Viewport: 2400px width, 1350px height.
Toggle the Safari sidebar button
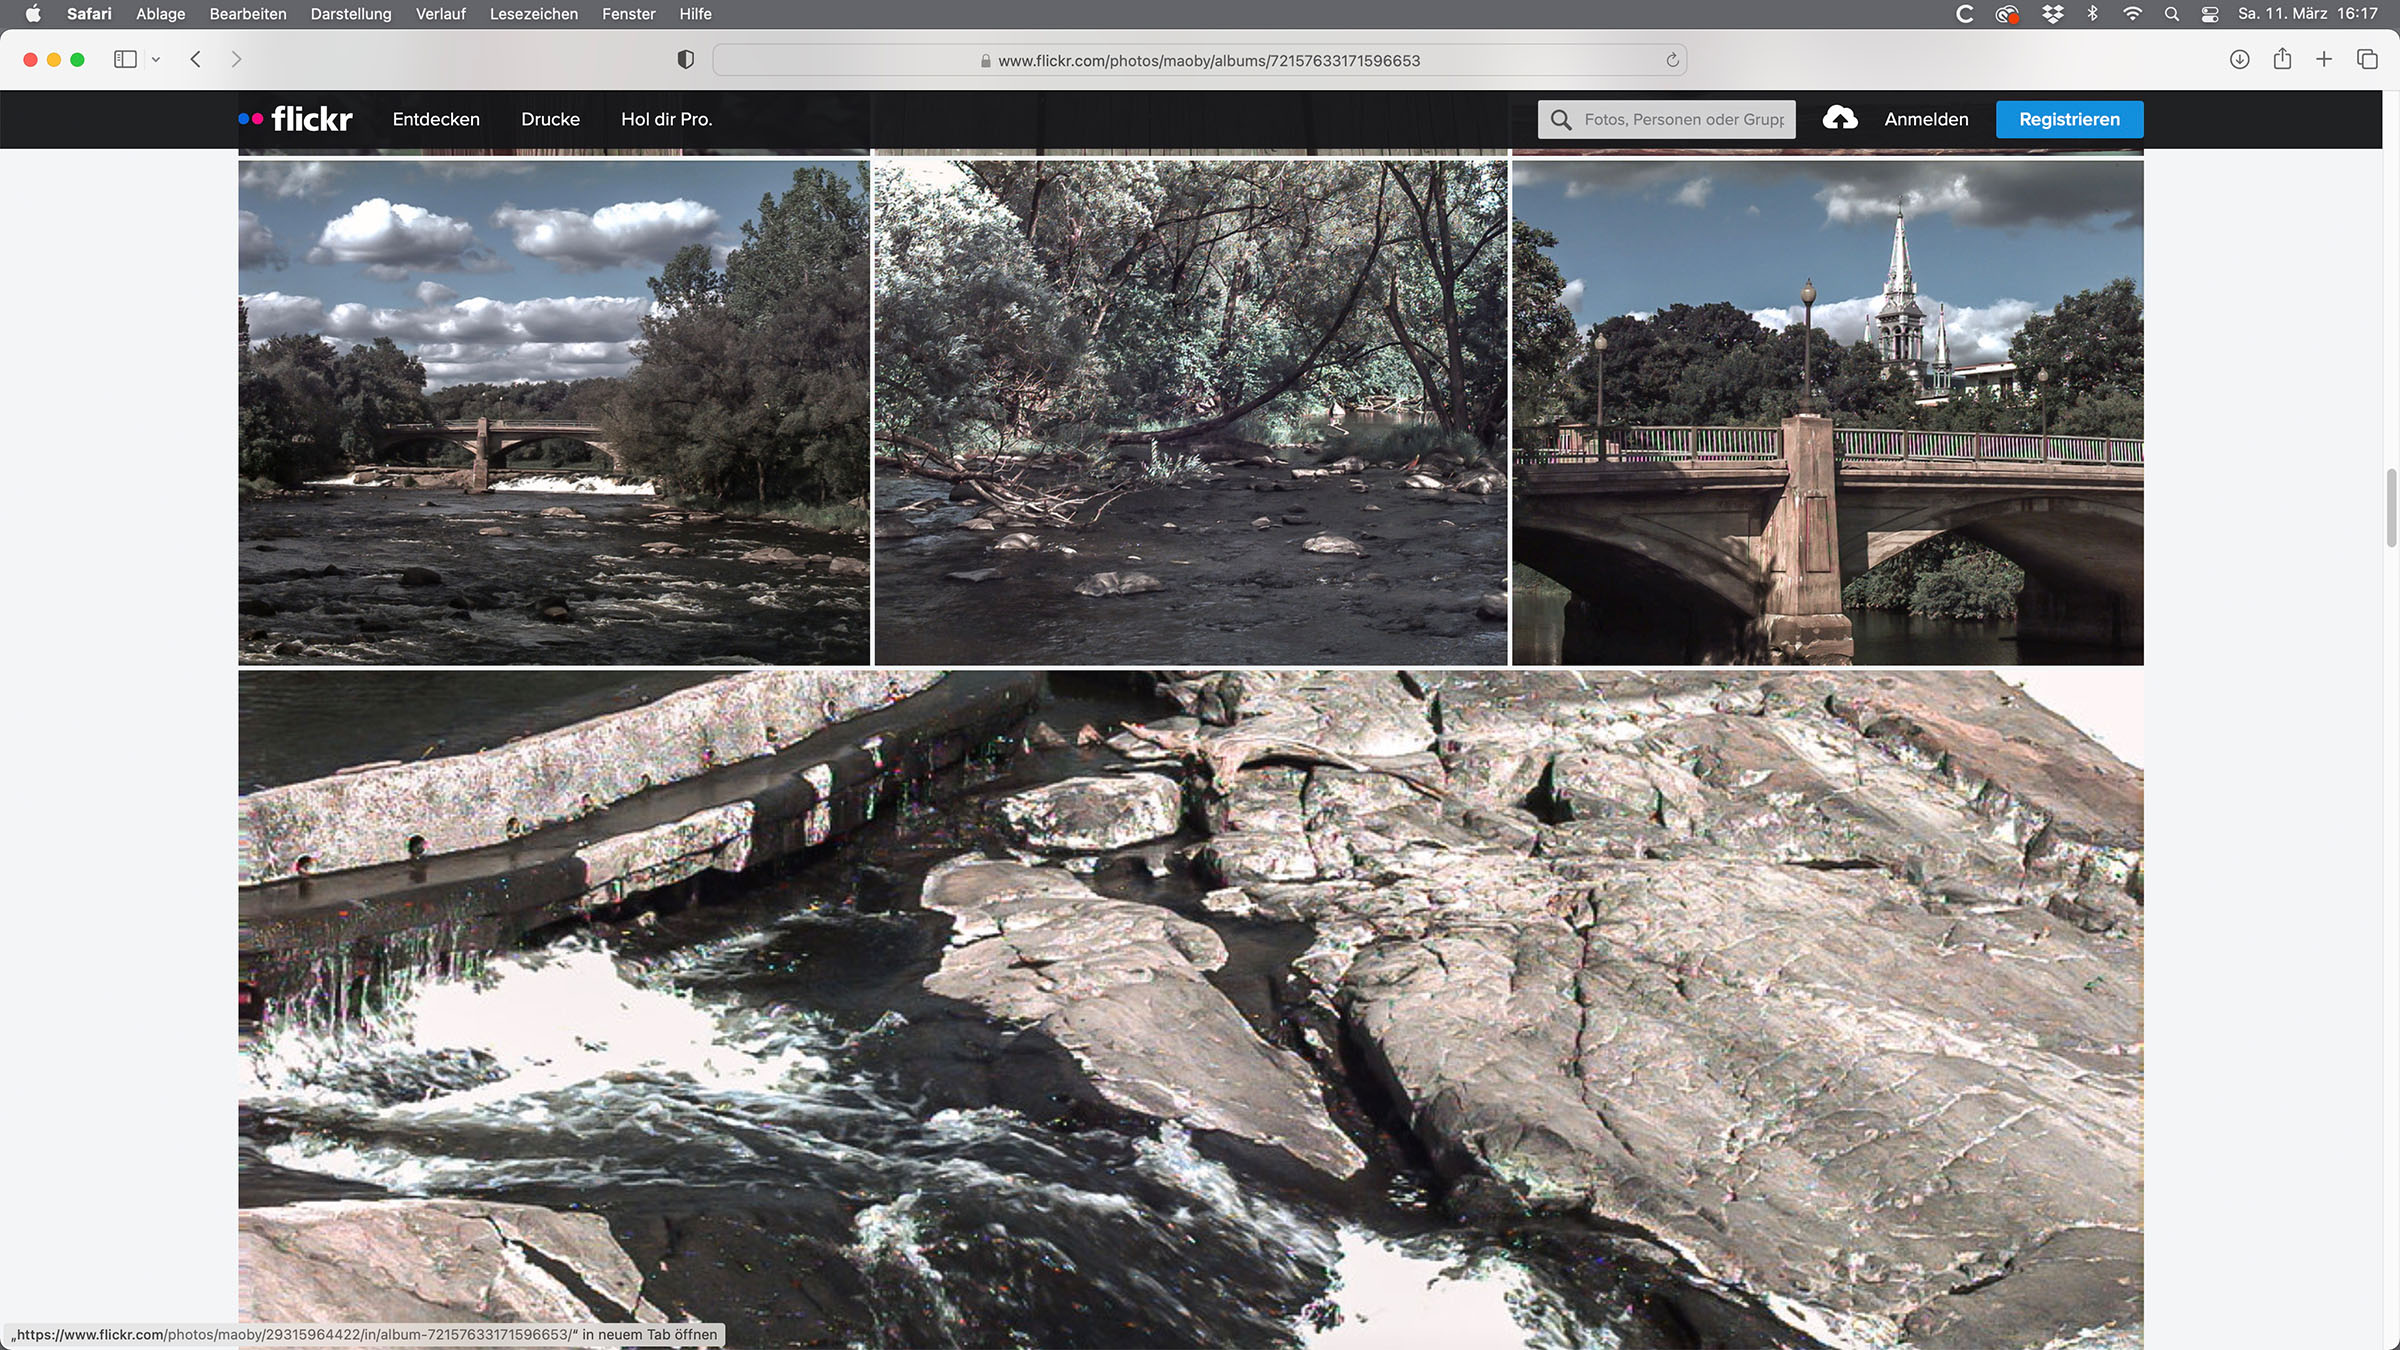(125, 59)
